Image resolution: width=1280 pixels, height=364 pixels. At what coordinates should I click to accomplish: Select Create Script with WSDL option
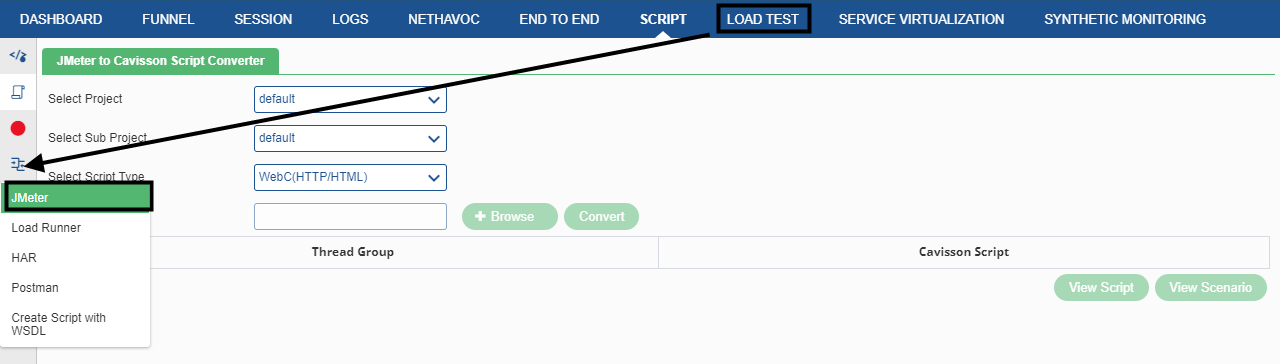click(59, 324)
